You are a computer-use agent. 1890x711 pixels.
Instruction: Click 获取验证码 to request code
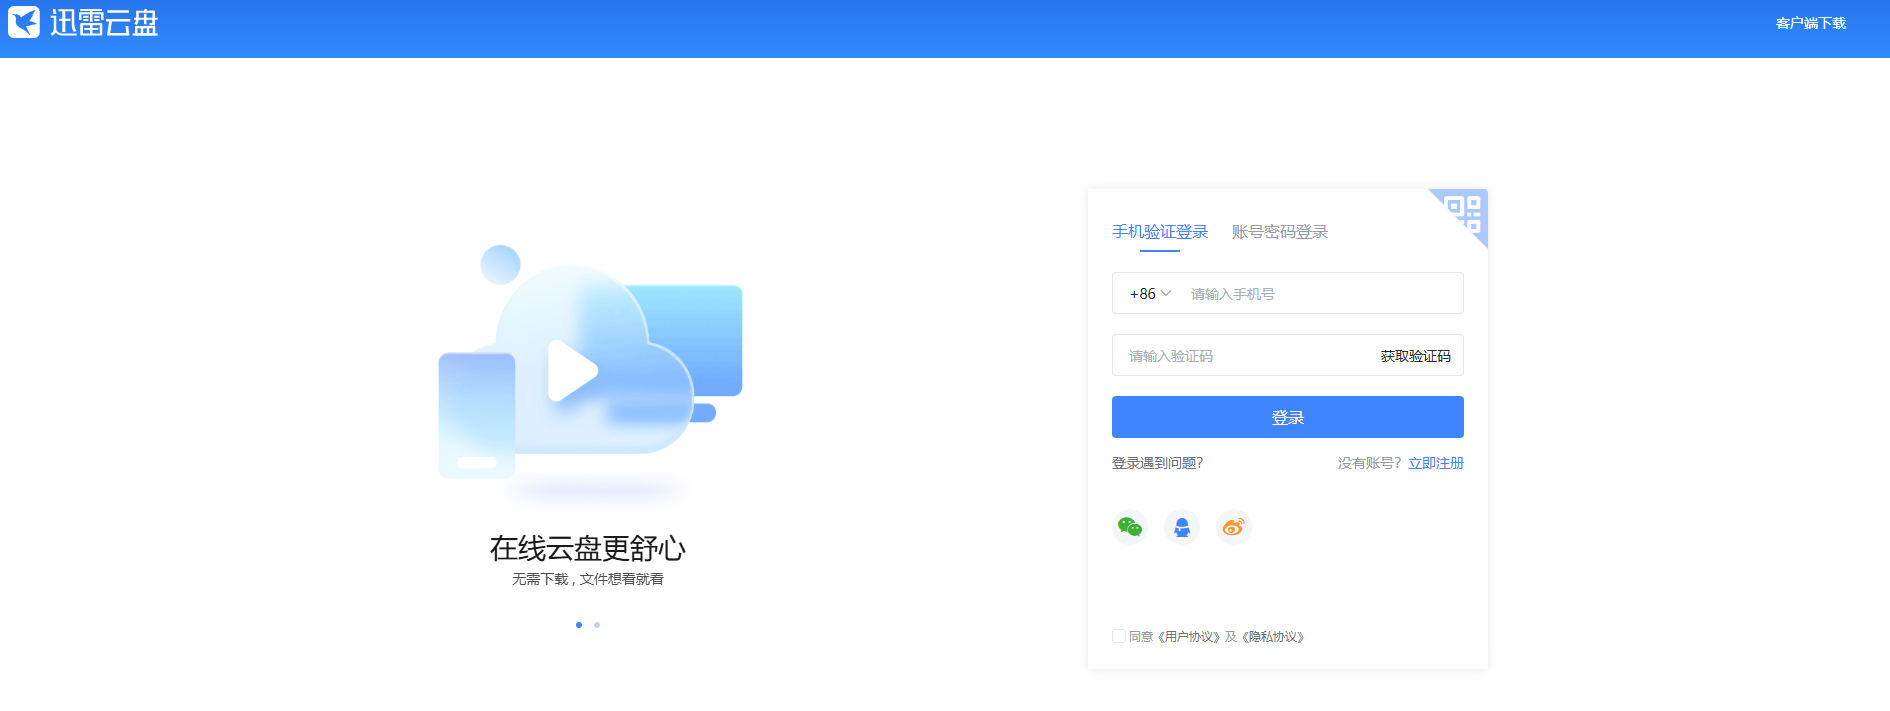pos(1415,356)
